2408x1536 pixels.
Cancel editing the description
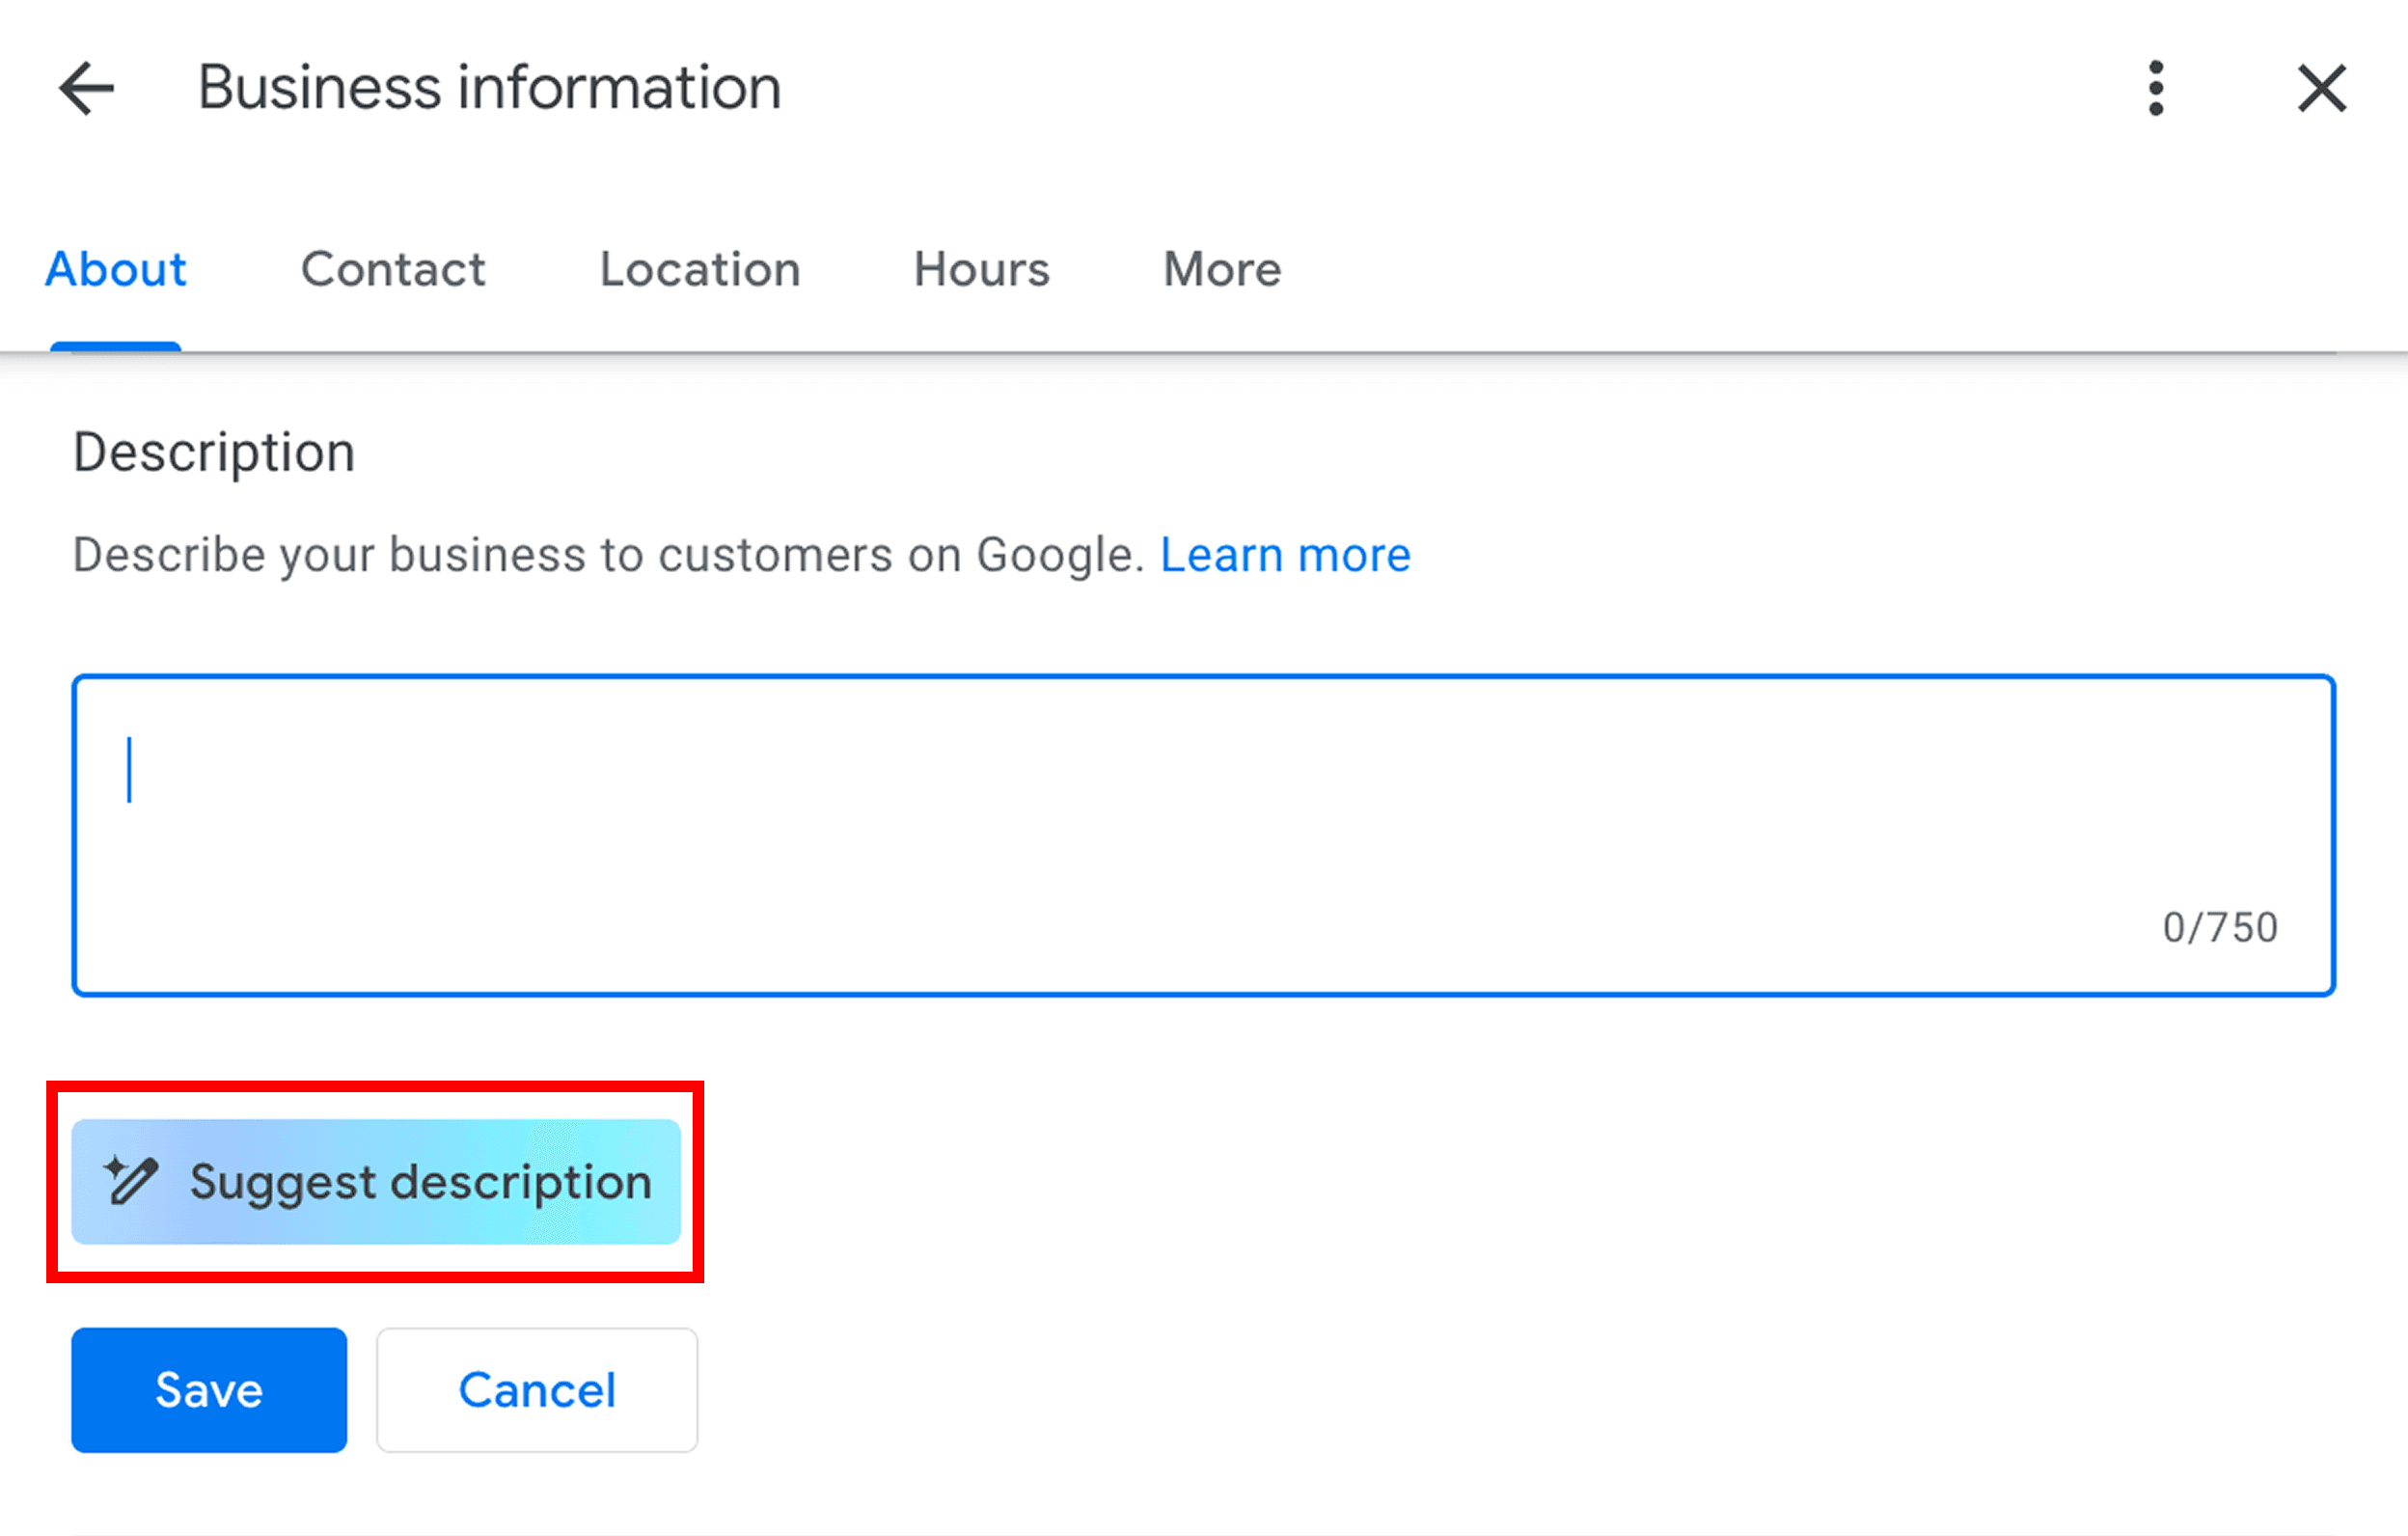pos(537,1390)
